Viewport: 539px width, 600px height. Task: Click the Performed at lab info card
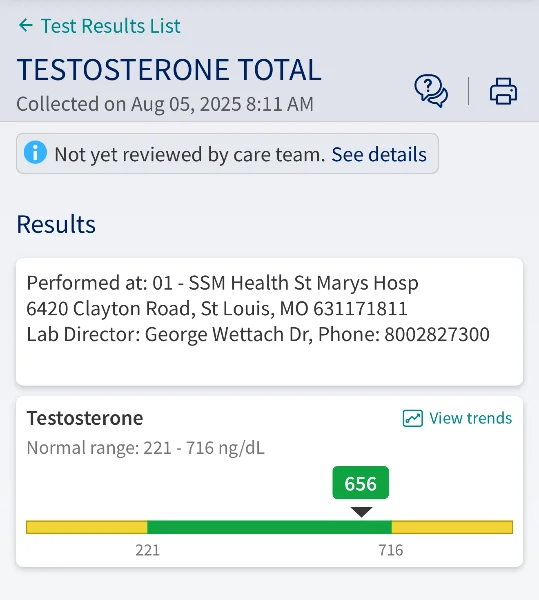269,322
